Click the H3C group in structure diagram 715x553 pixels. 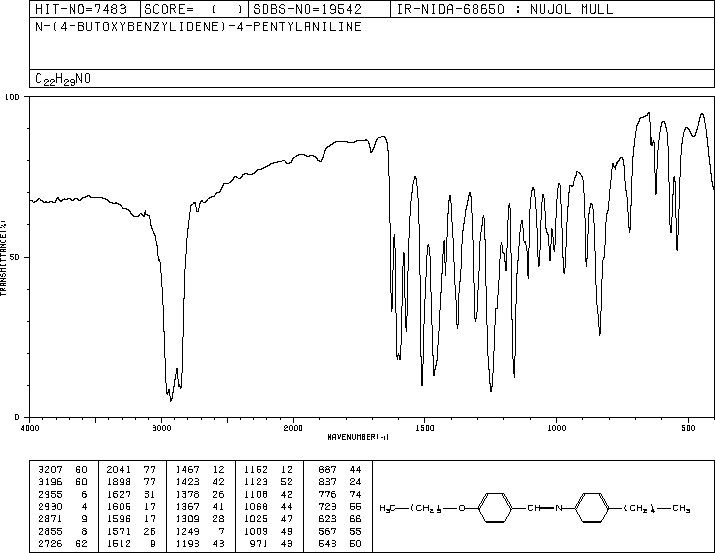[x=387, y=508]
